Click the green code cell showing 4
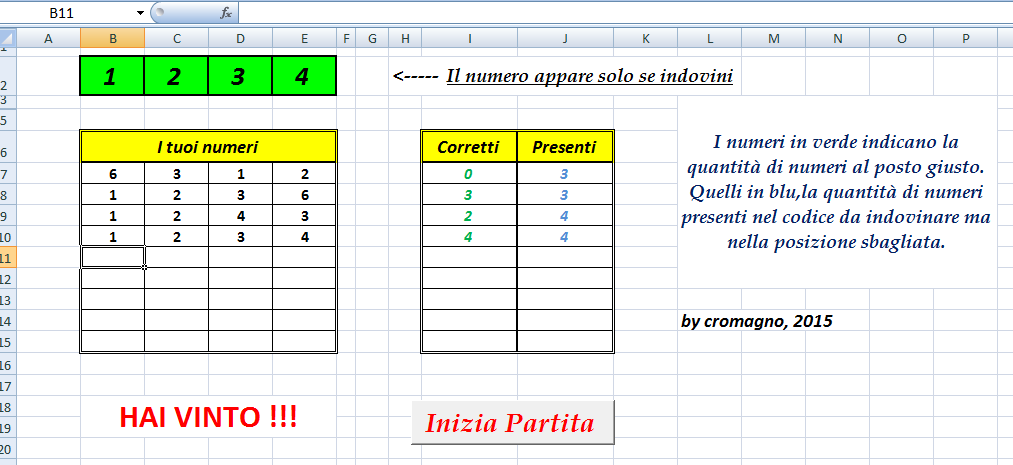 (x=304, y=77)
